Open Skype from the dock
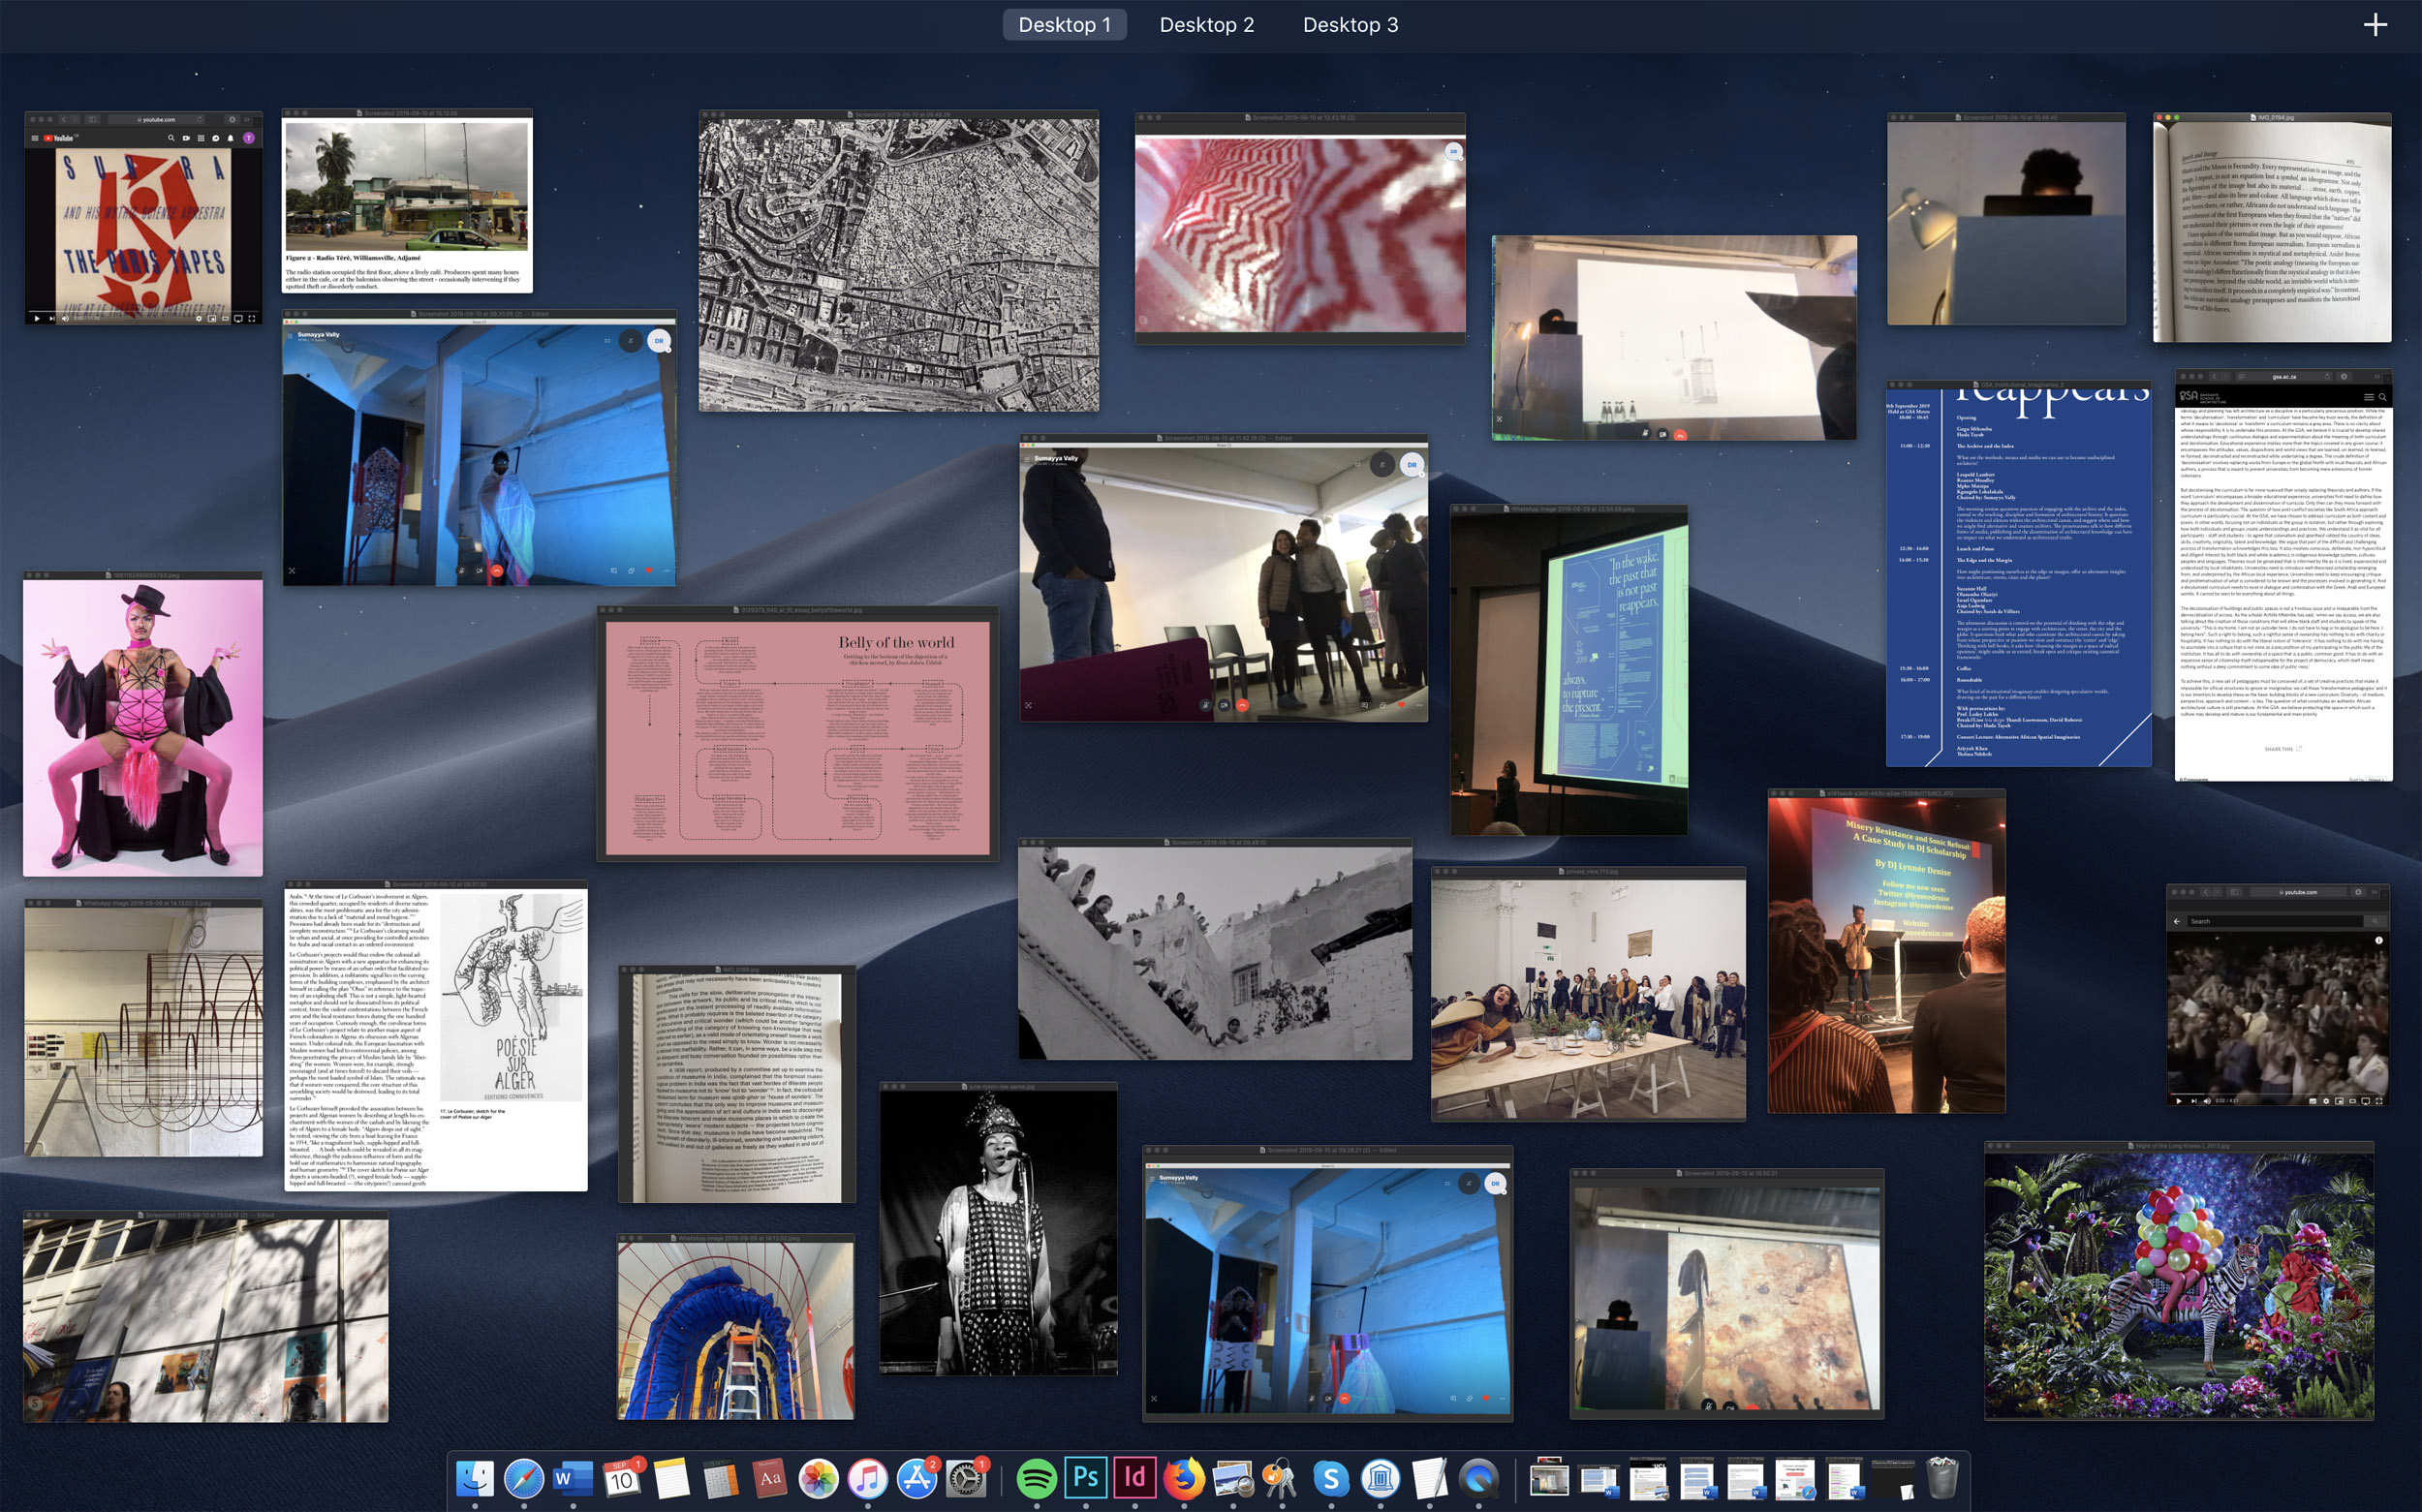2422x1512 pixels. (1330, 1478)
